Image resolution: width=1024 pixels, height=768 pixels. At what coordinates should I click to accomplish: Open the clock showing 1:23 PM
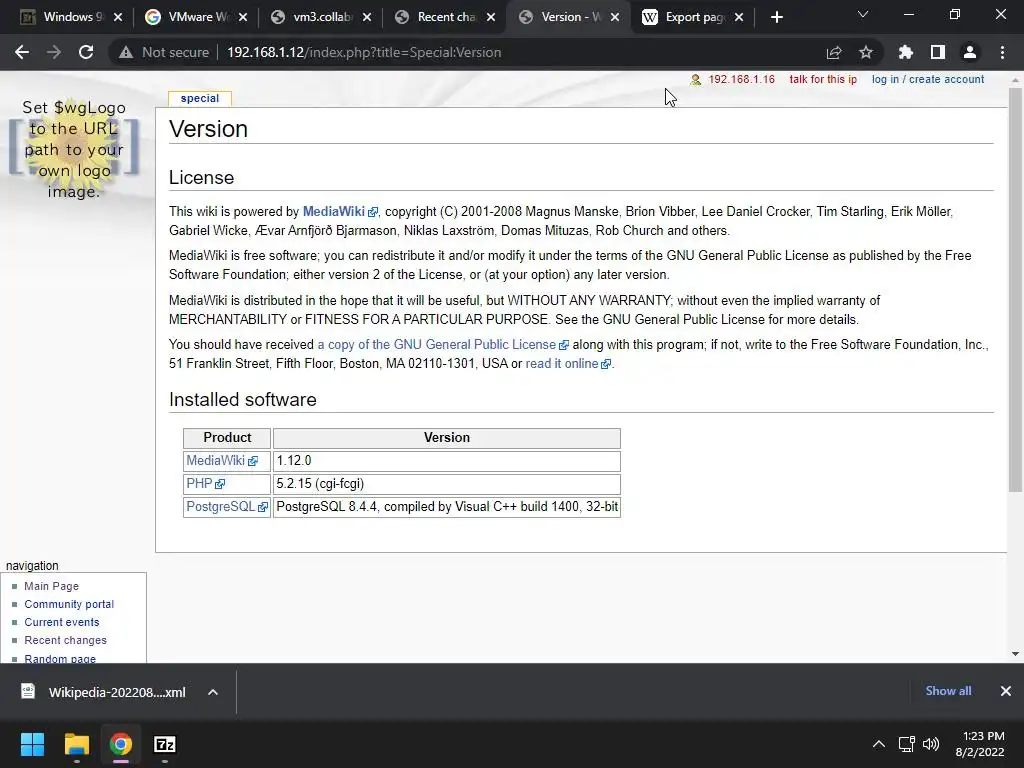[x=980, y=744]
